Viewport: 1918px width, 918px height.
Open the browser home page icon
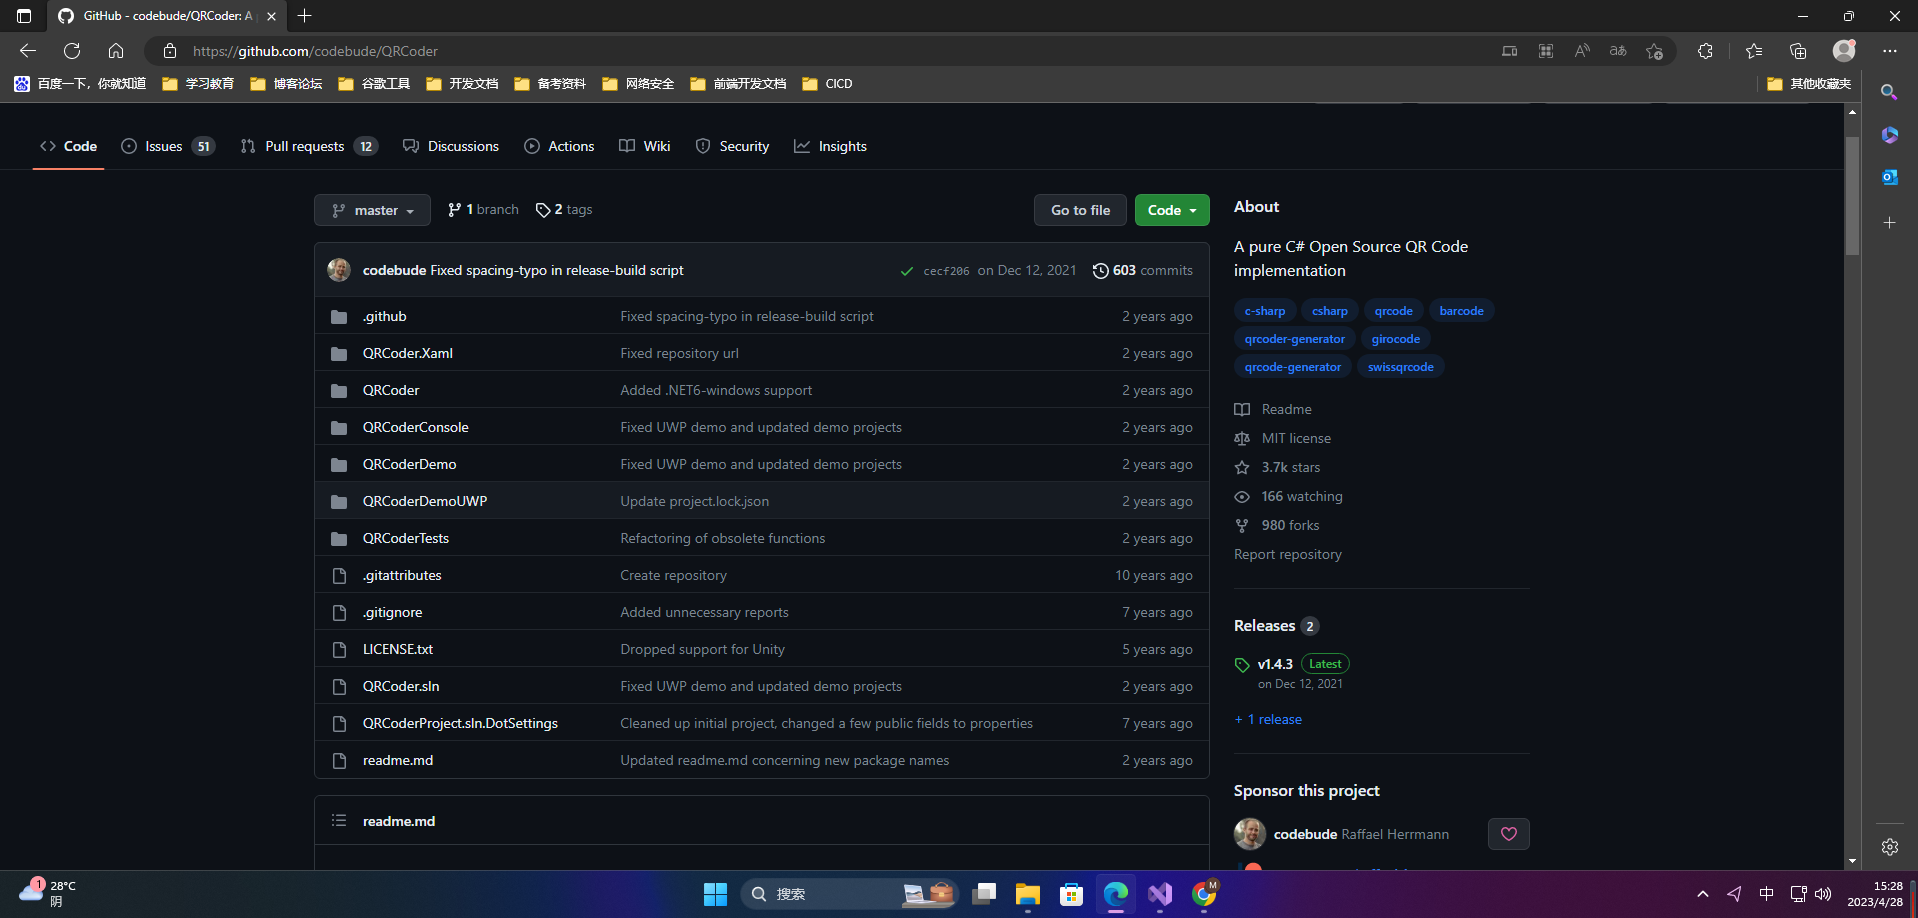116,51
